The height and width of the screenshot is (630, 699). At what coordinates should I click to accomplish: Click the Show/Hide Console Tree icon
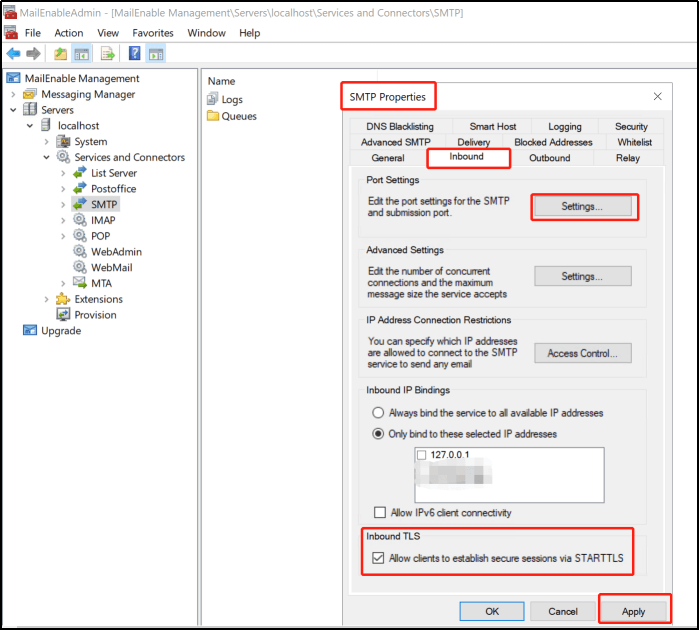pyautogui.click(x=82, y=54)
